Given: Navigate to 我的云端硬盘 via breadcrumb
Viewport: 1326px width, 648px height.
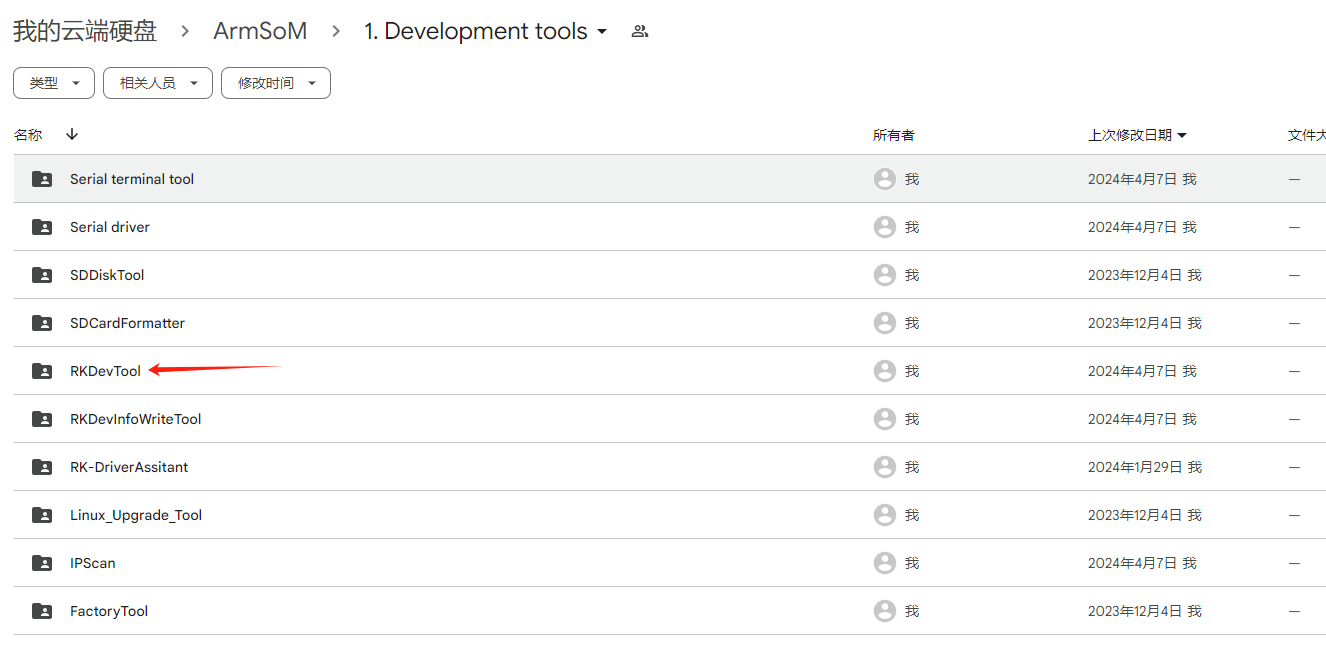Looking at the screenshot, I should (x=83, y=31).
